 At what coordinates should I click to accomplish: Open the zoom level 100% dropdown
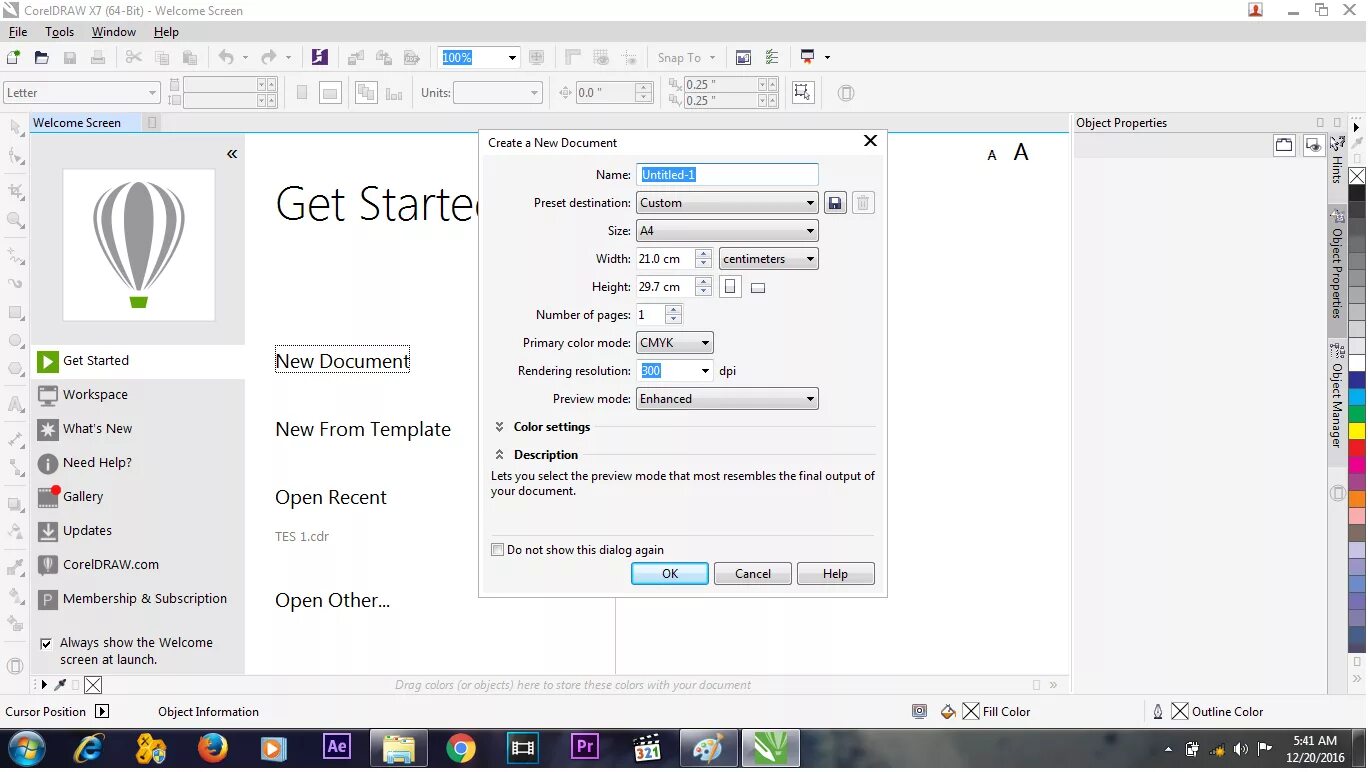512,58
